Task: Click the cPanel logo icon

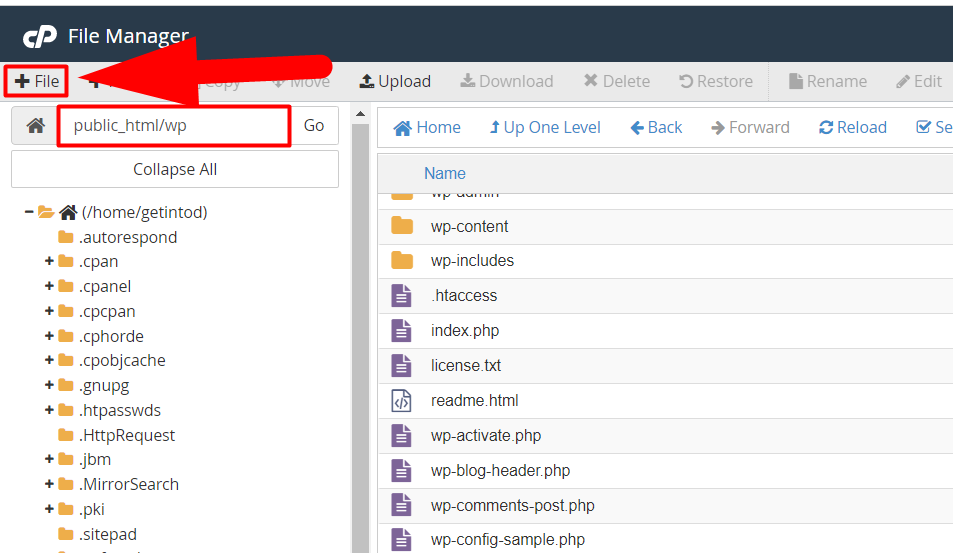Action: pos(40,36)
